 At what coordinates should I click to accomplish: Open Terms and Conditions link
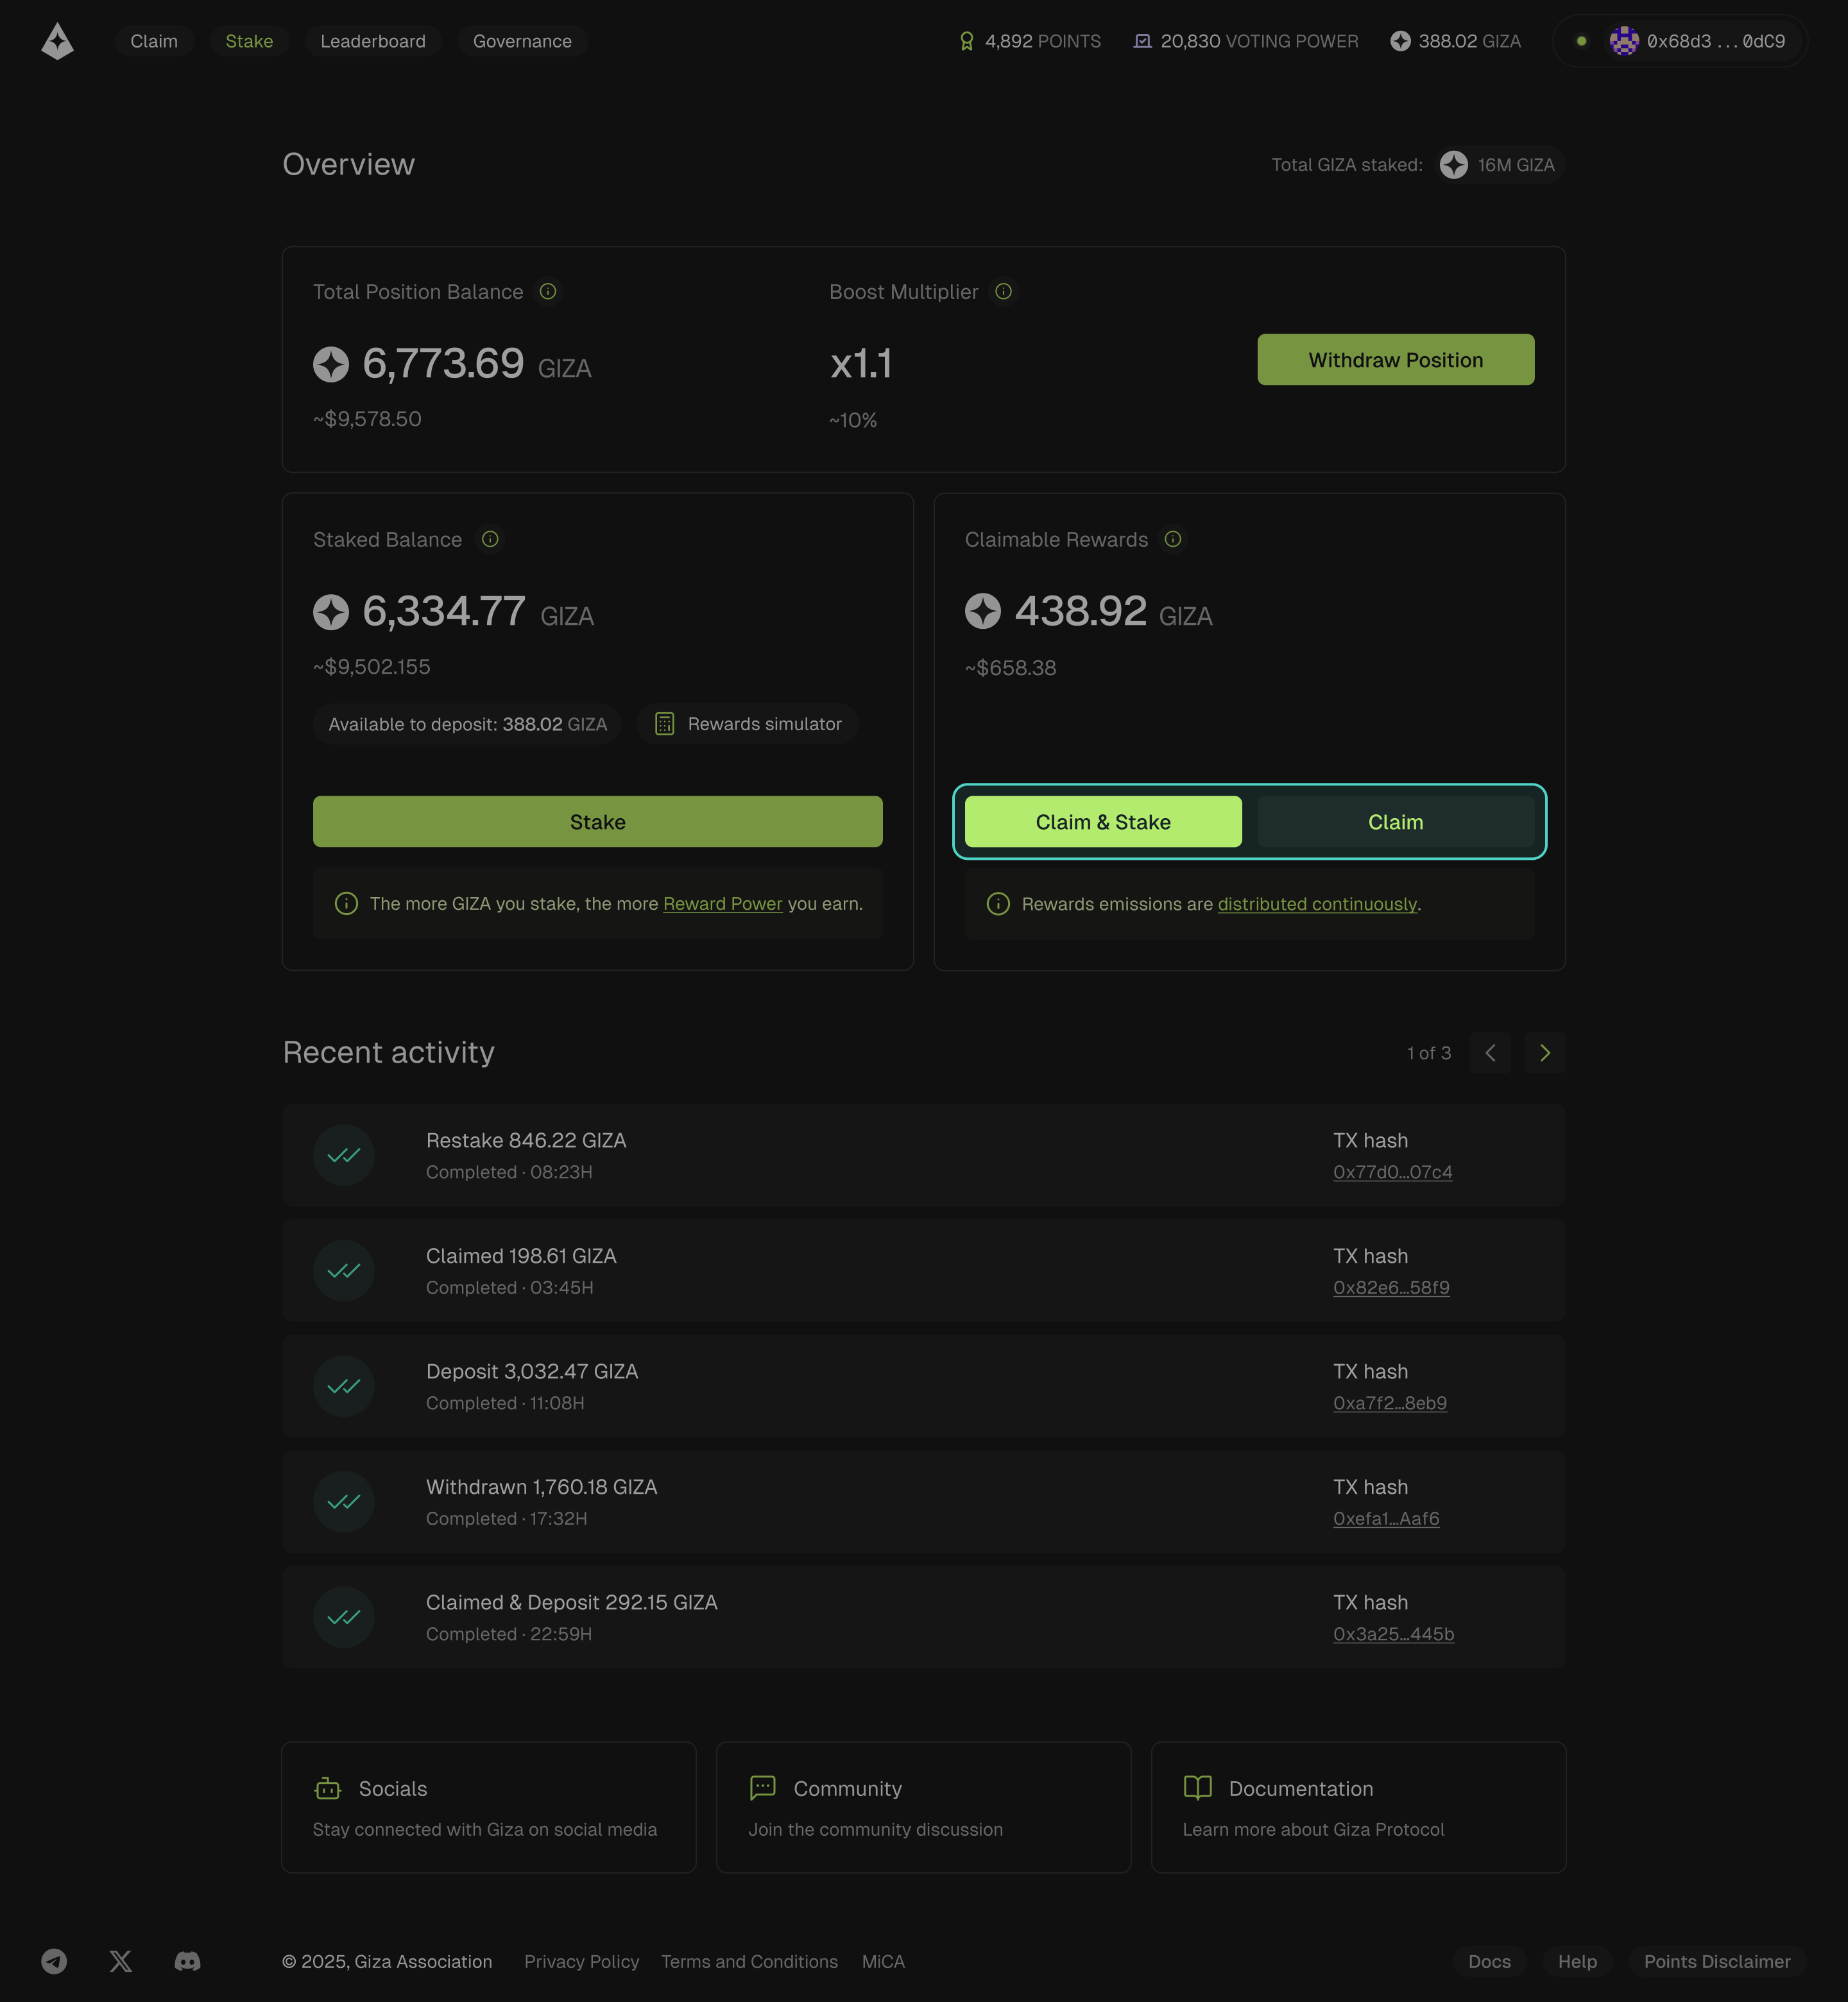(749, 1962)
